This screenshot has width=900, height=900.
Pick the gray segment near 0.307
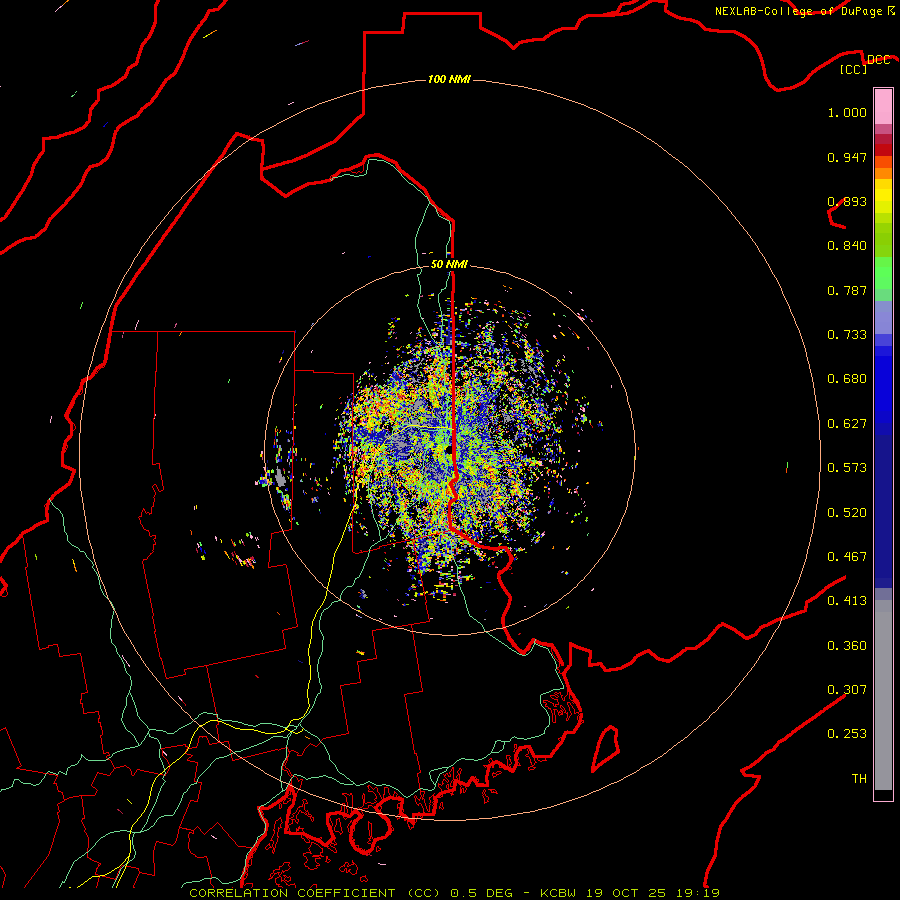tap(883, 695)
